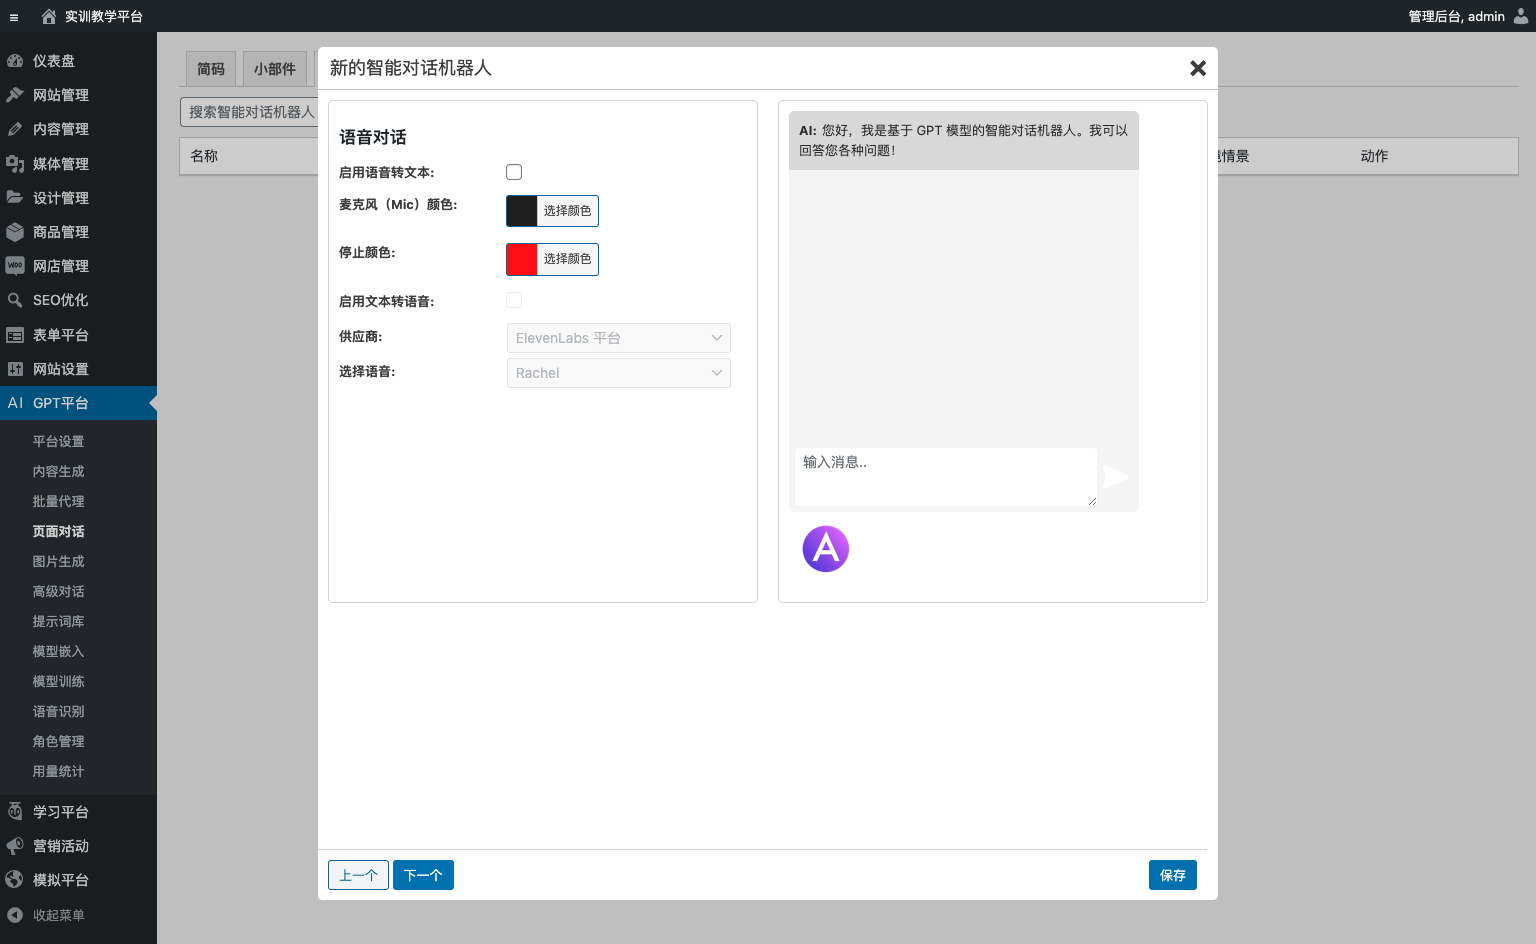Click the 内容管理 pencil icon
1536x944 pixels.
tap(15, 129)
